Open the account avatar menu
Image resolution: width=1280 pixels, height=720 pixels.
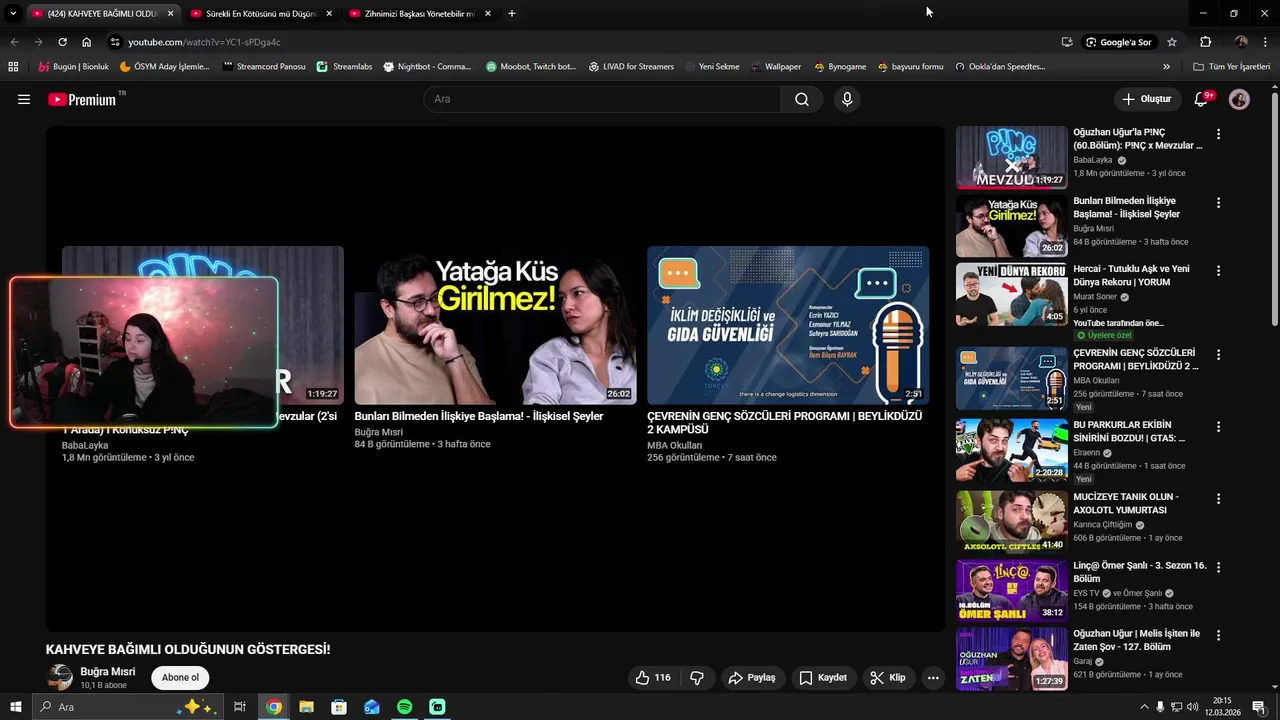click(1239, 99)
